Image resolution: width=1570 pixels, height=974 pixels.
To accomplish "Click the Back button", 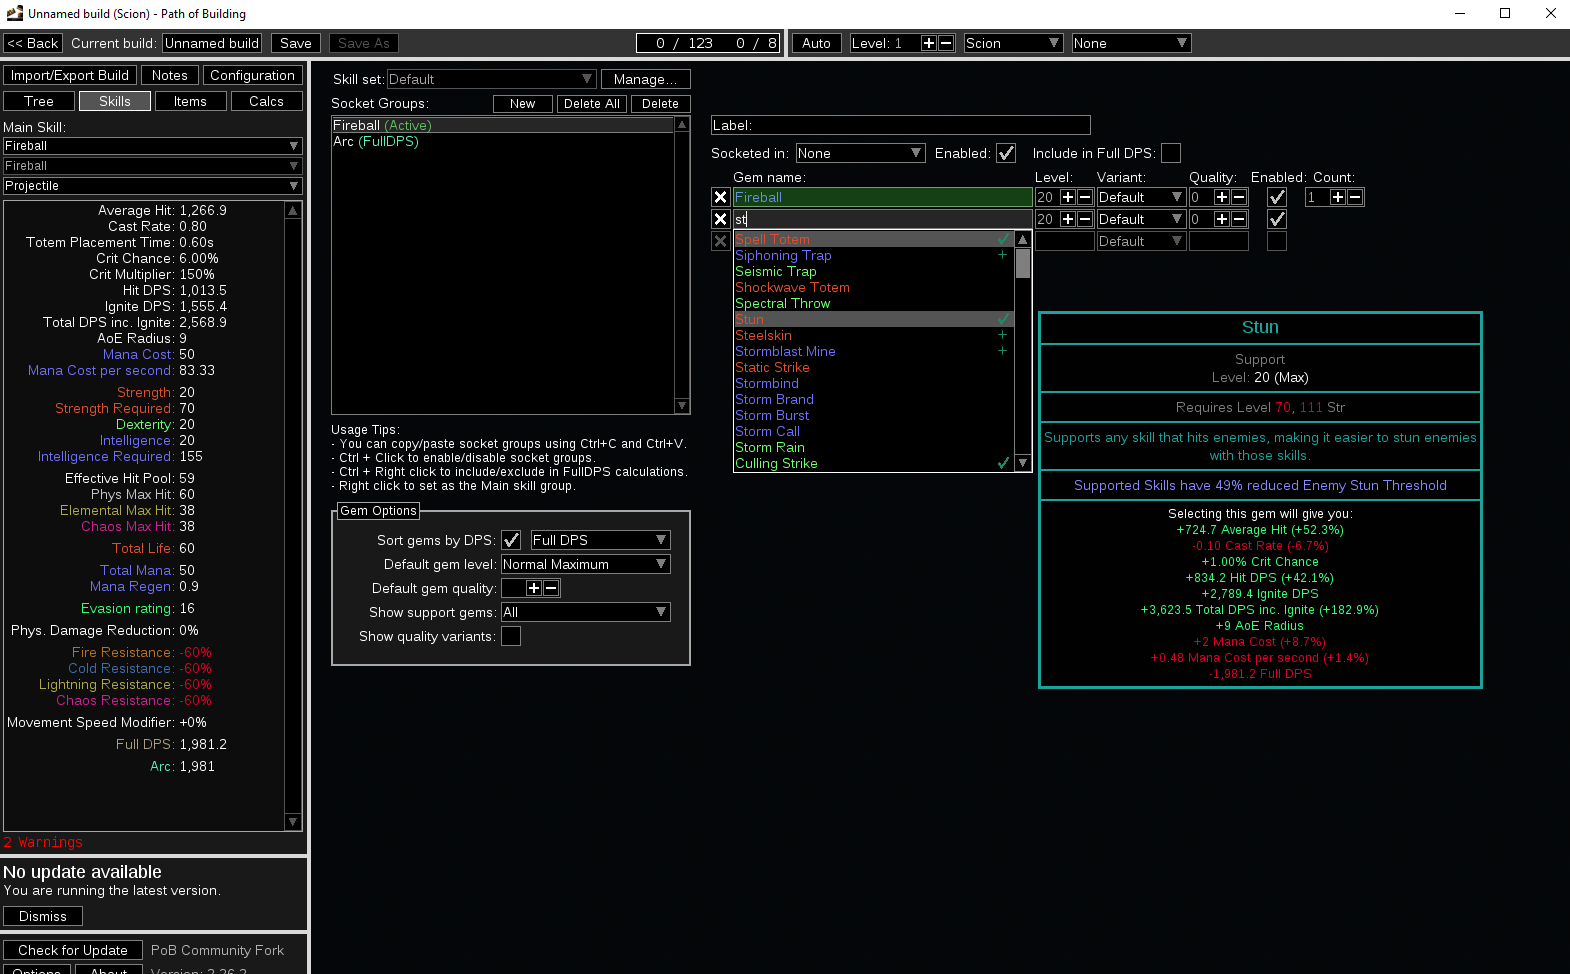I will [x=33, y=43].
